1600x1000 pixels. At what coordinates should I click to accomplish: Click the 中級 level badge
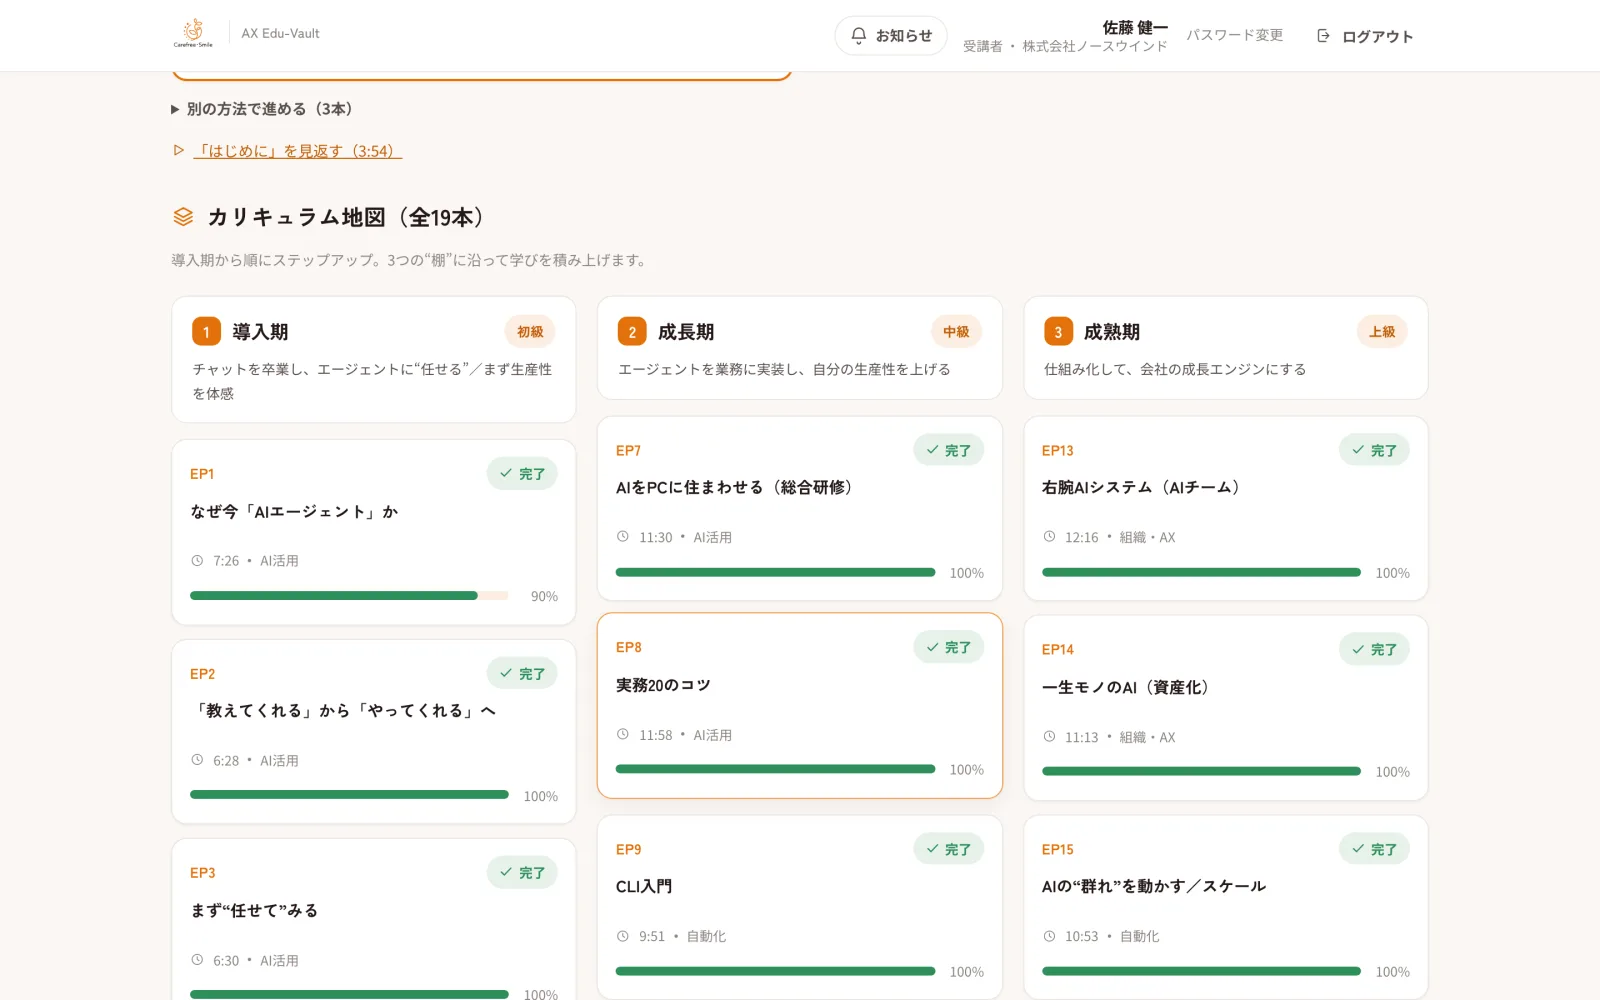(x=956, y=332)
